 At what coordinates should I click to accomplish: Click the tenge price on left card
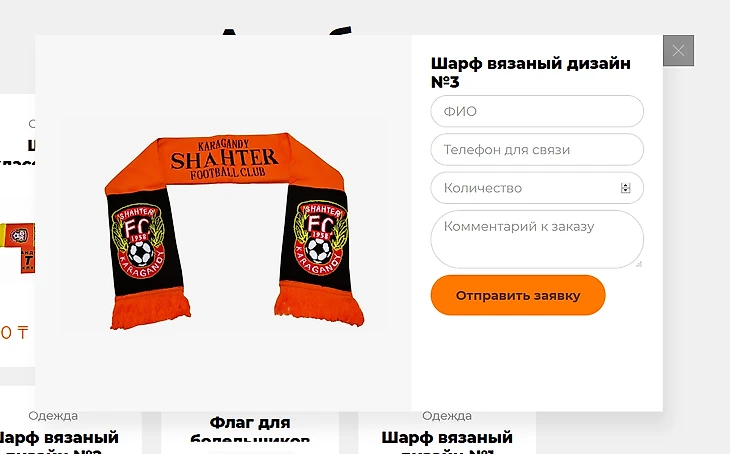(x=14, y=332)
